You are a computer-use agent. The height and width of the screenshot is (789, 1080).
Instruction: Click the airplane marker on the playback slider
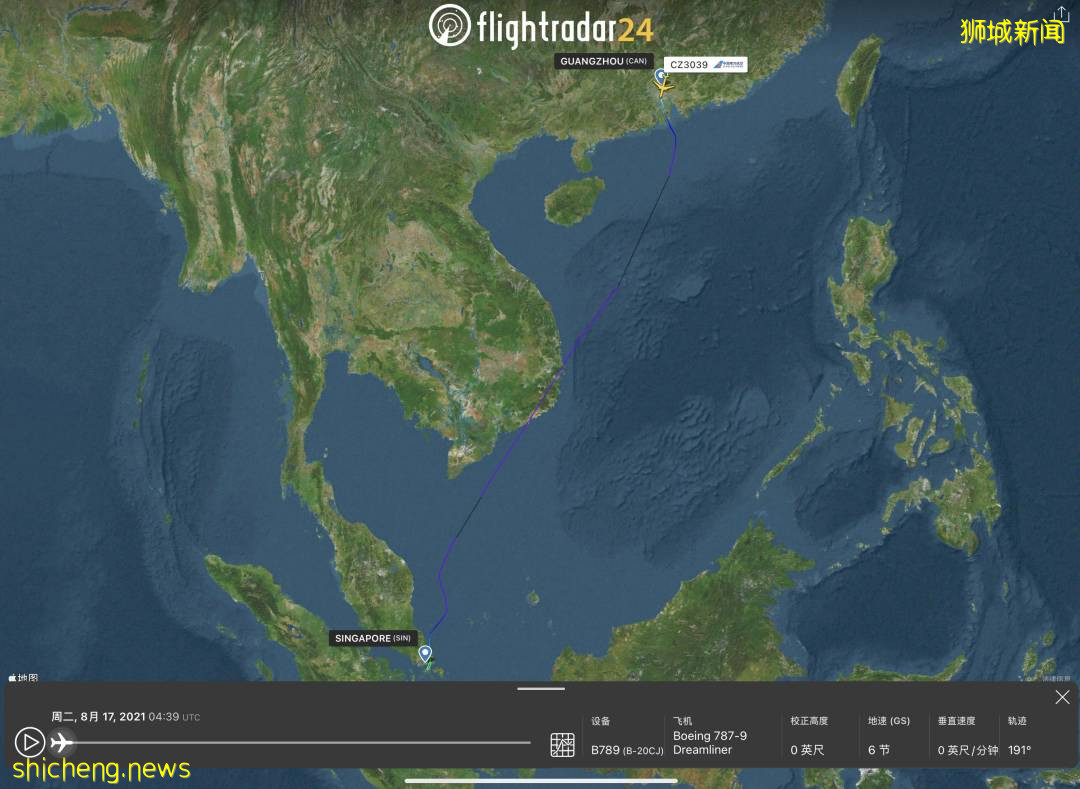pos(62,742)
